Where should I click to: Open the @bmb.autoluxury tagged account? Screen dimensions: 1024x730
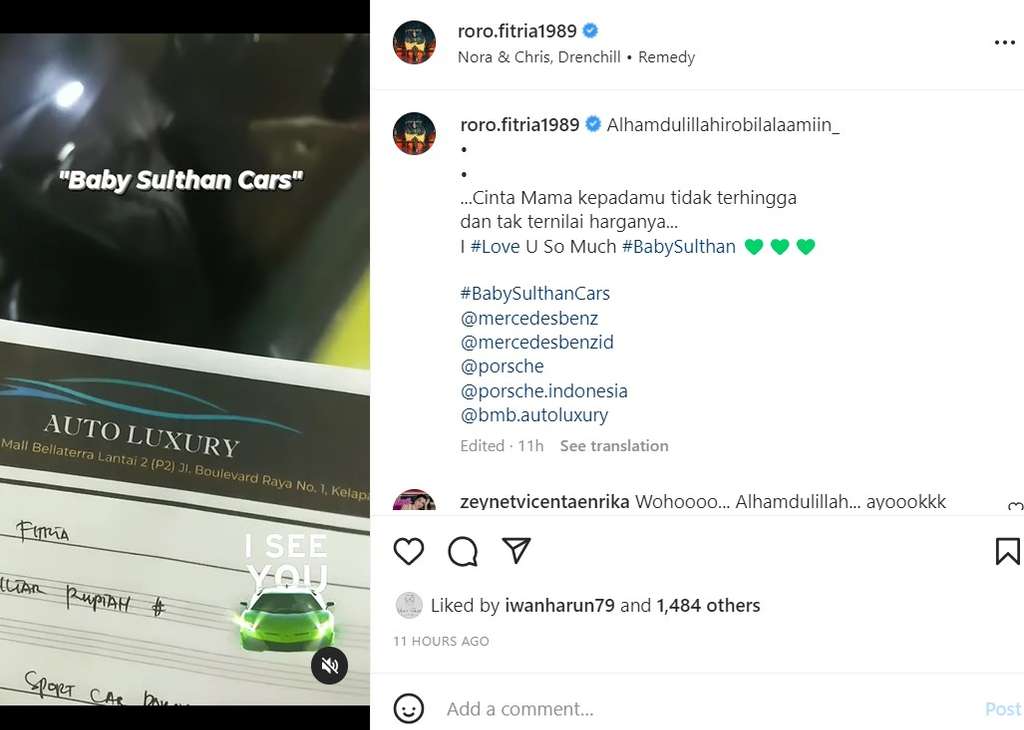pyautogui.click(x=534, y=415)
